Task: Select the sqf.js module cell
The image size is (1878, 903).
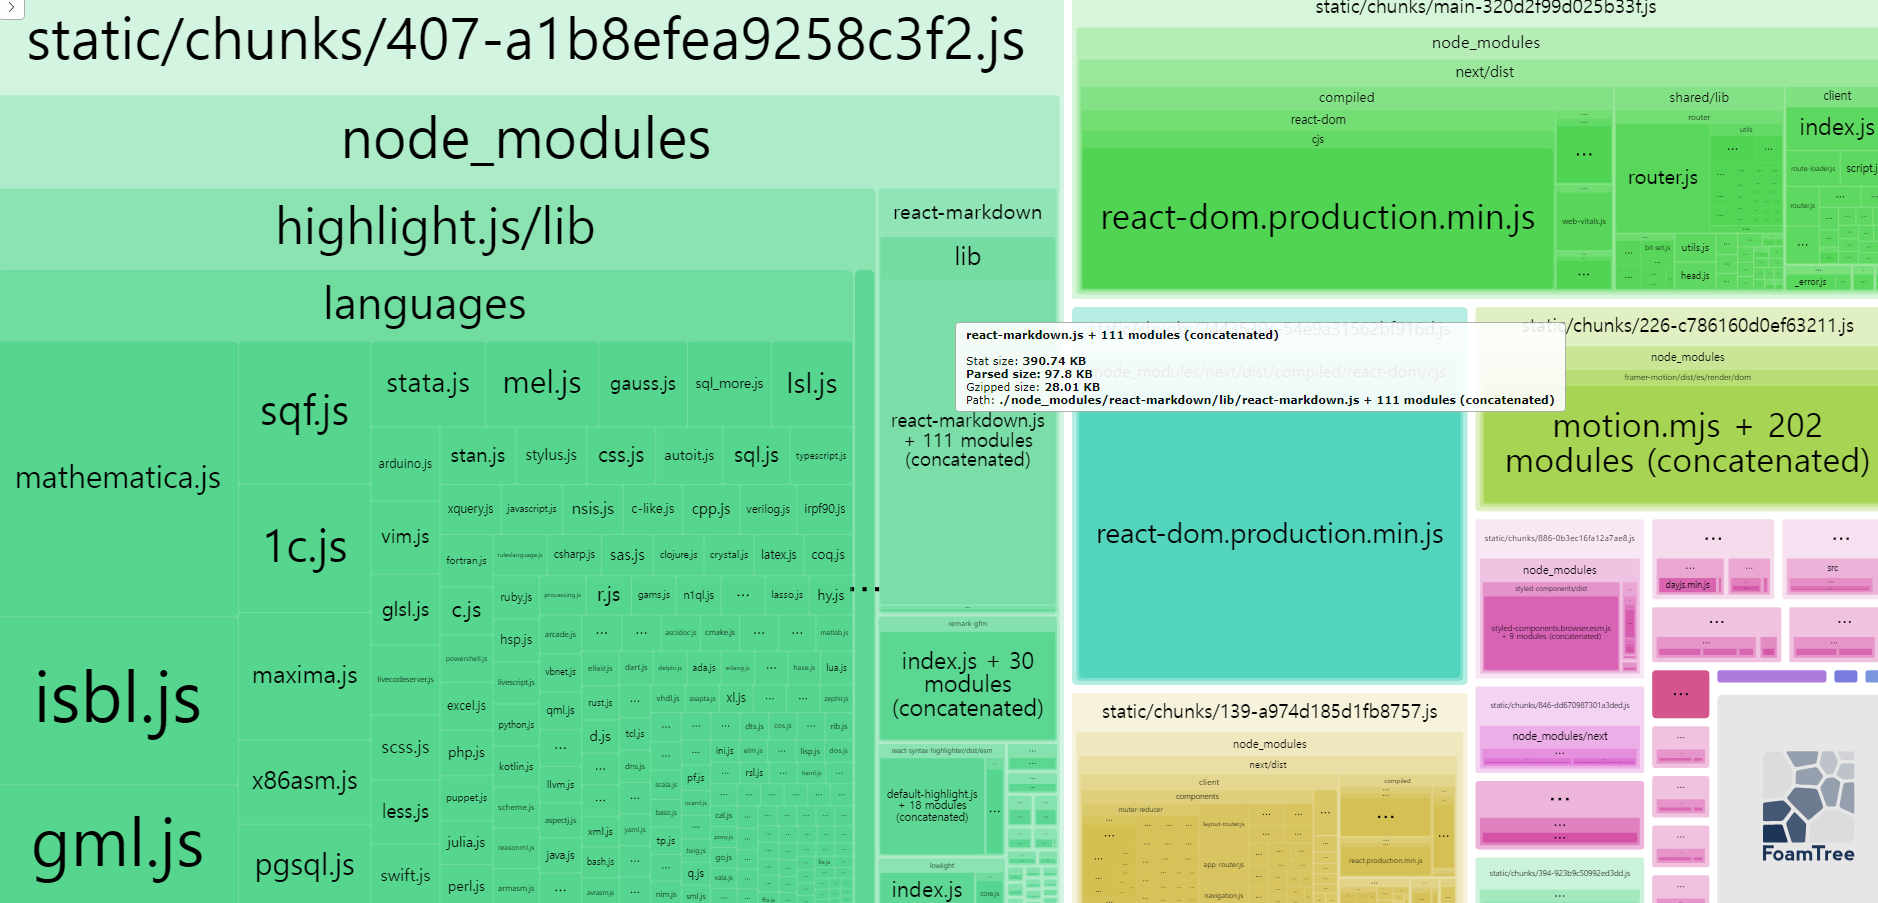Action: [x=305, y=411]
